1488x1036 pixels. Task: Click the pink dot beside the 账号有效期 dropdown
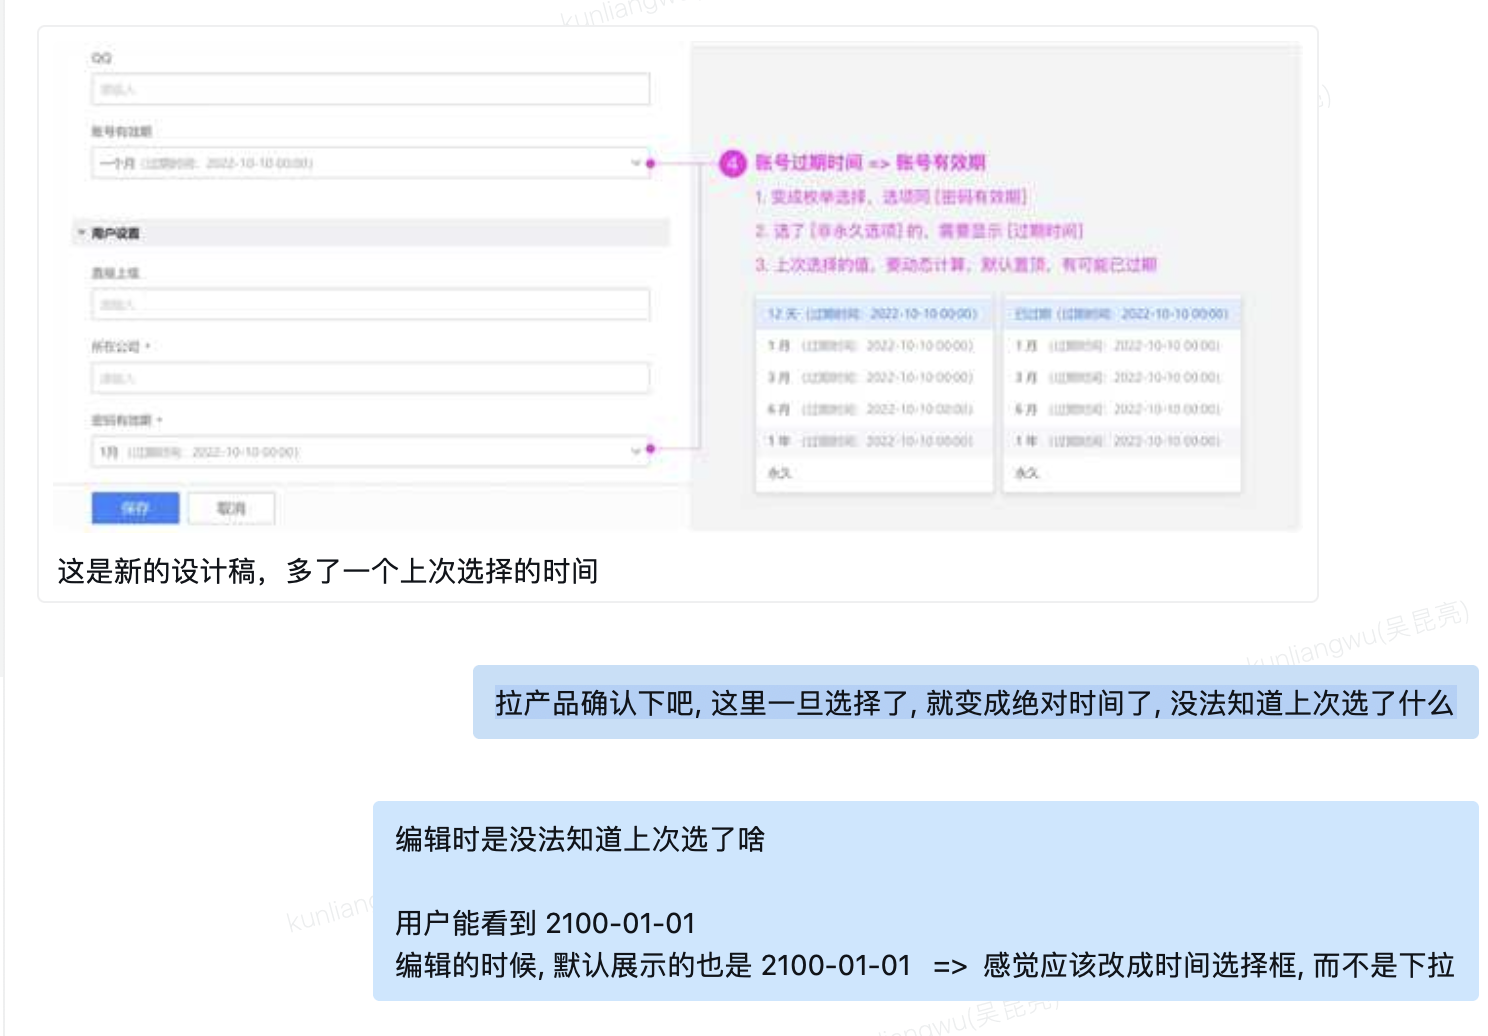click(x=652, y=160)
